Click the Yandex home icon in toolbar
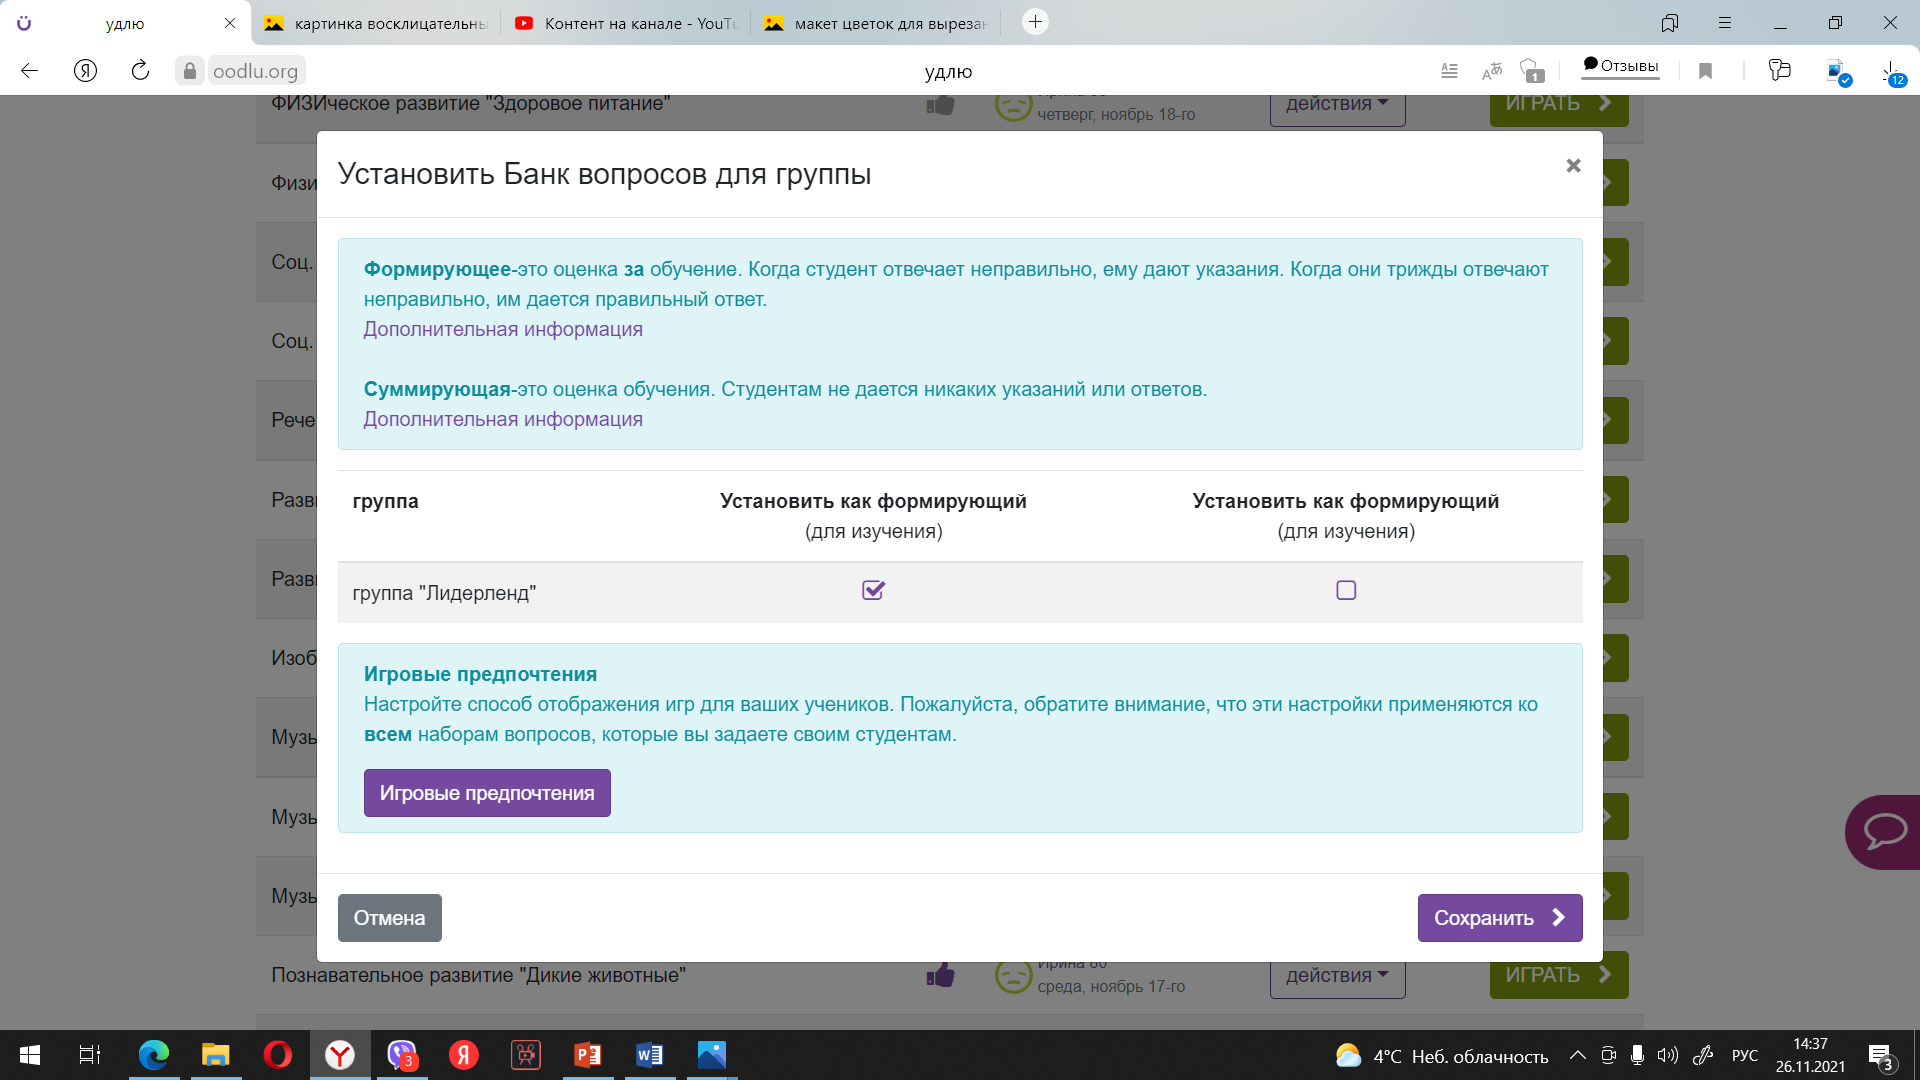Viewport: 1920px width, 1080px height. click(86, 71)
